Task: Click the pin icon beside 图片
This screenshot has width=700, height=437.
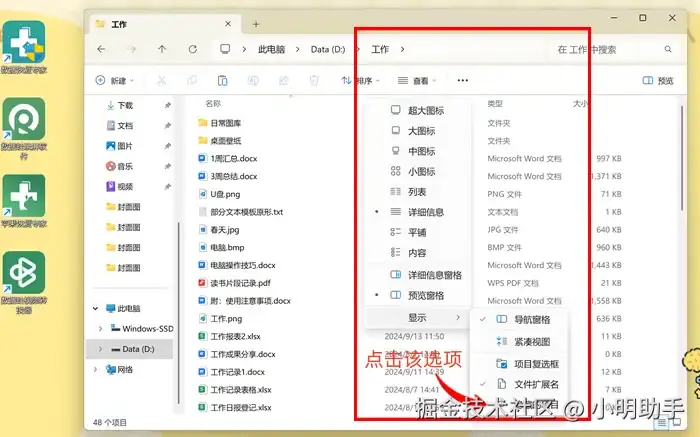Action: [x=167, y=146]
